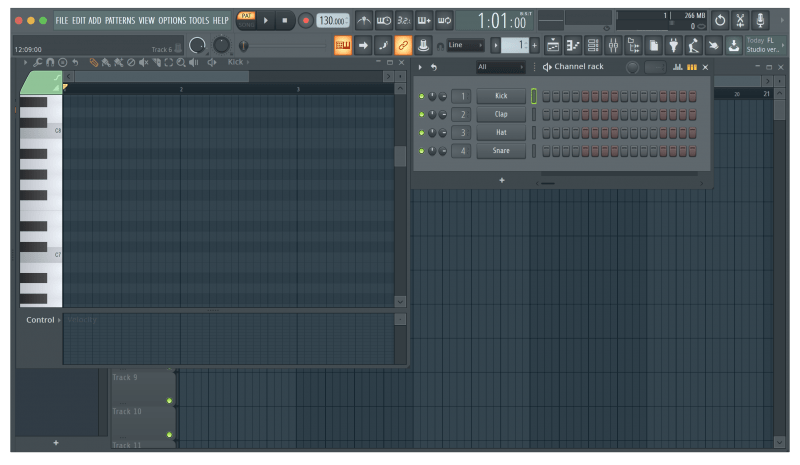Click the touch controller hand icon
Viewport: 800px width, 465px height.
[x=713, y=46]
